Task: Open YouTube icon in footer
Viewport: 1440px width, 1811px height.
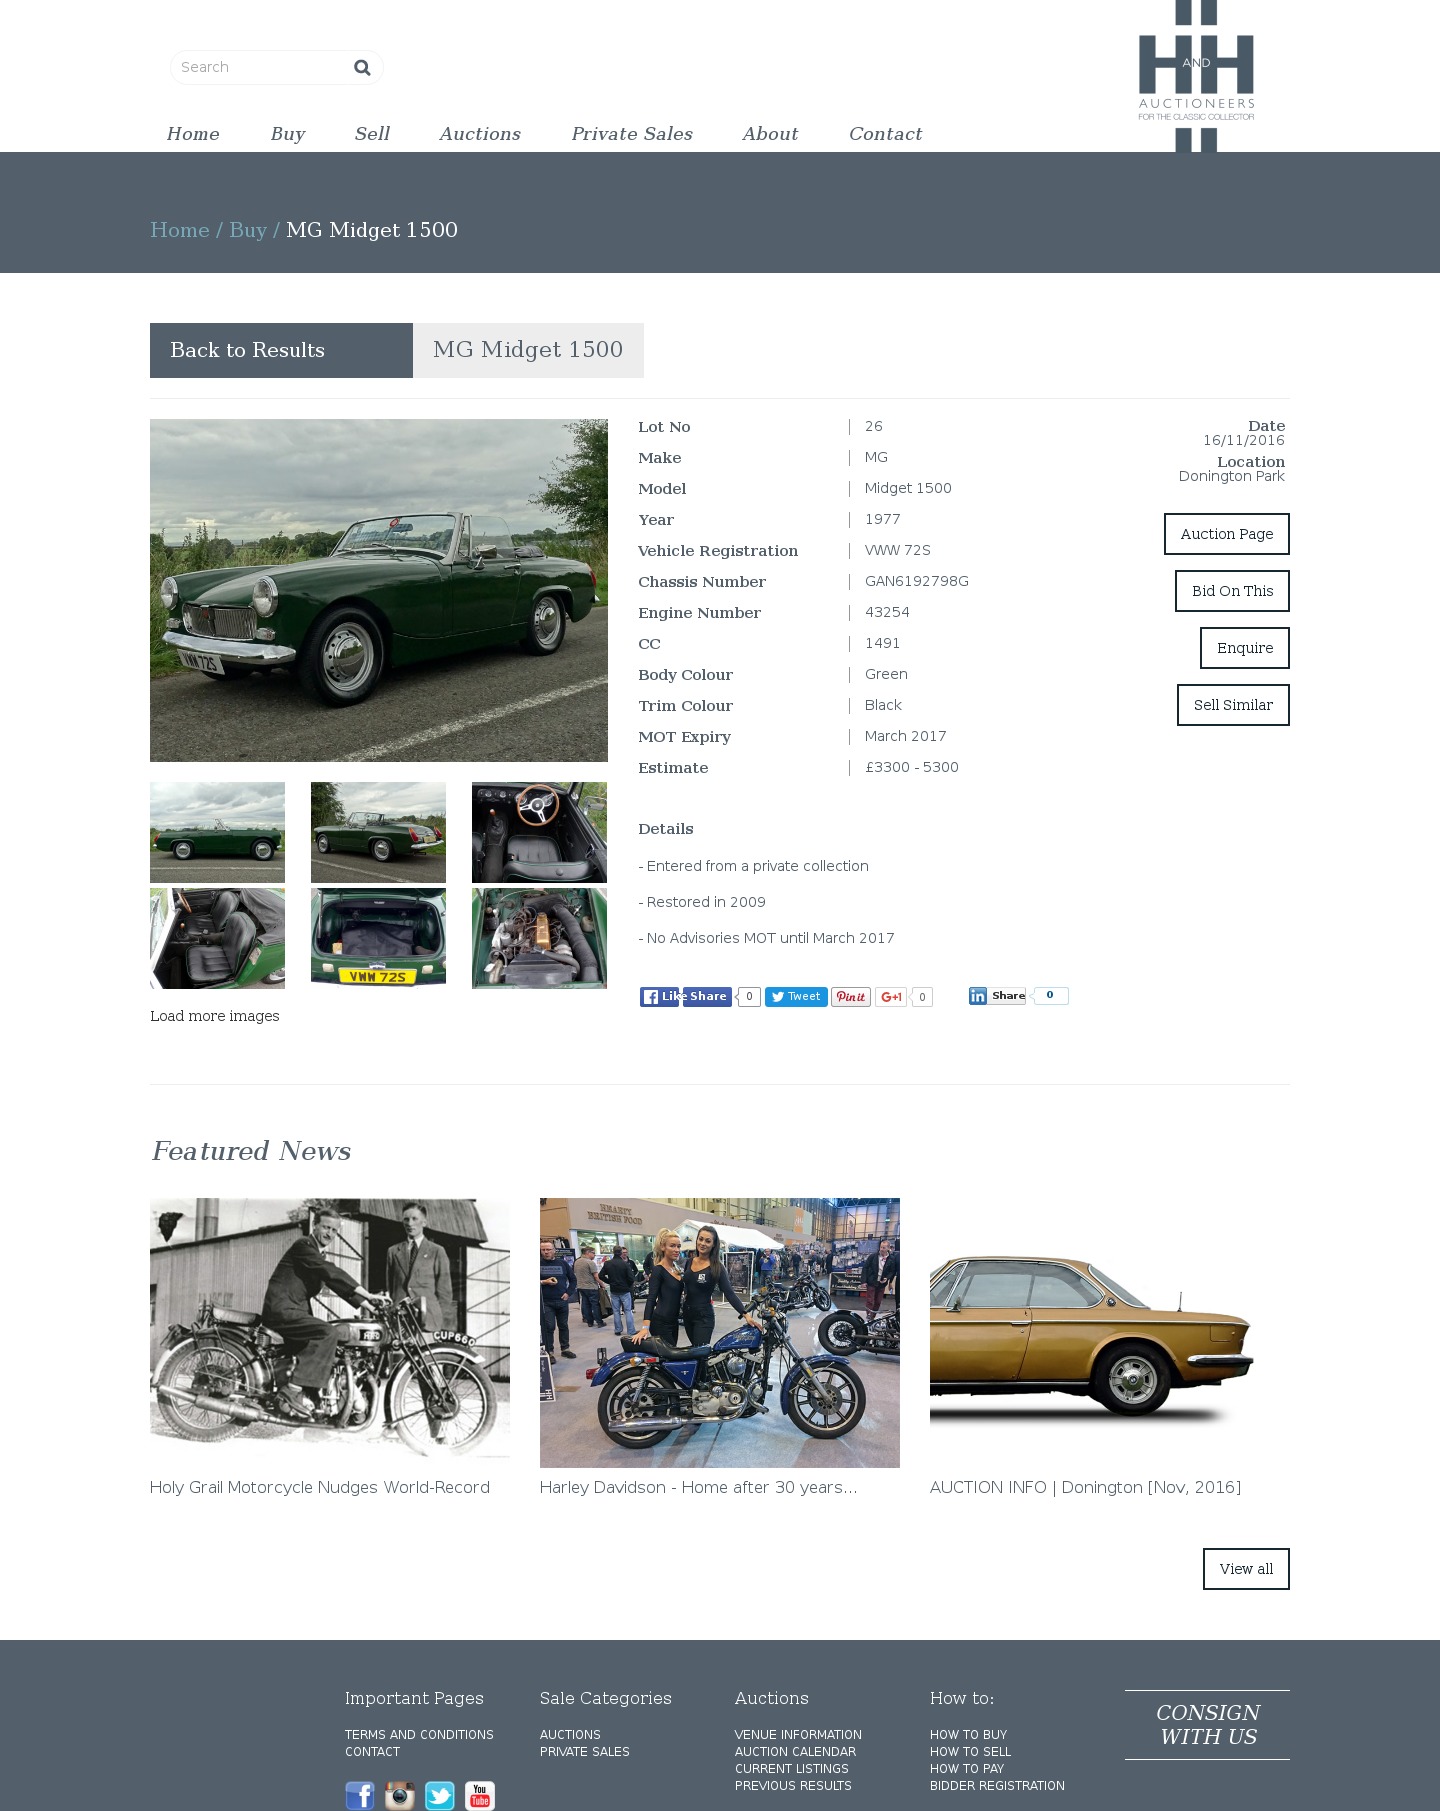Action: (480, 1795)
